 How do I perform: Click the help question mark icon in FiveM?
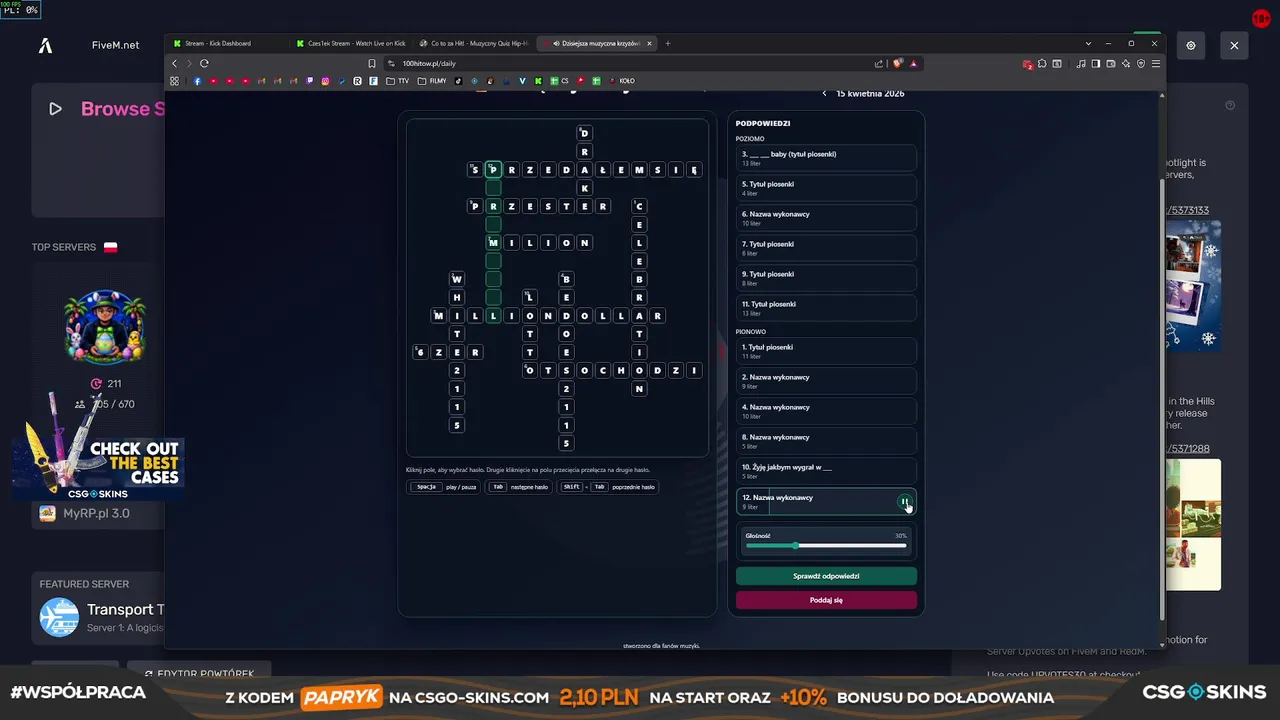pos(1230,105)
